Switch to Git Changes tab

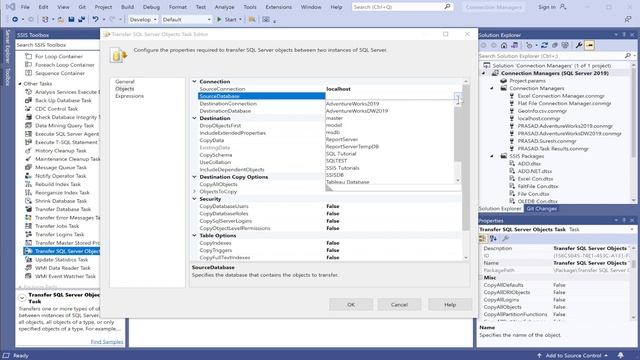coord(541,209)
